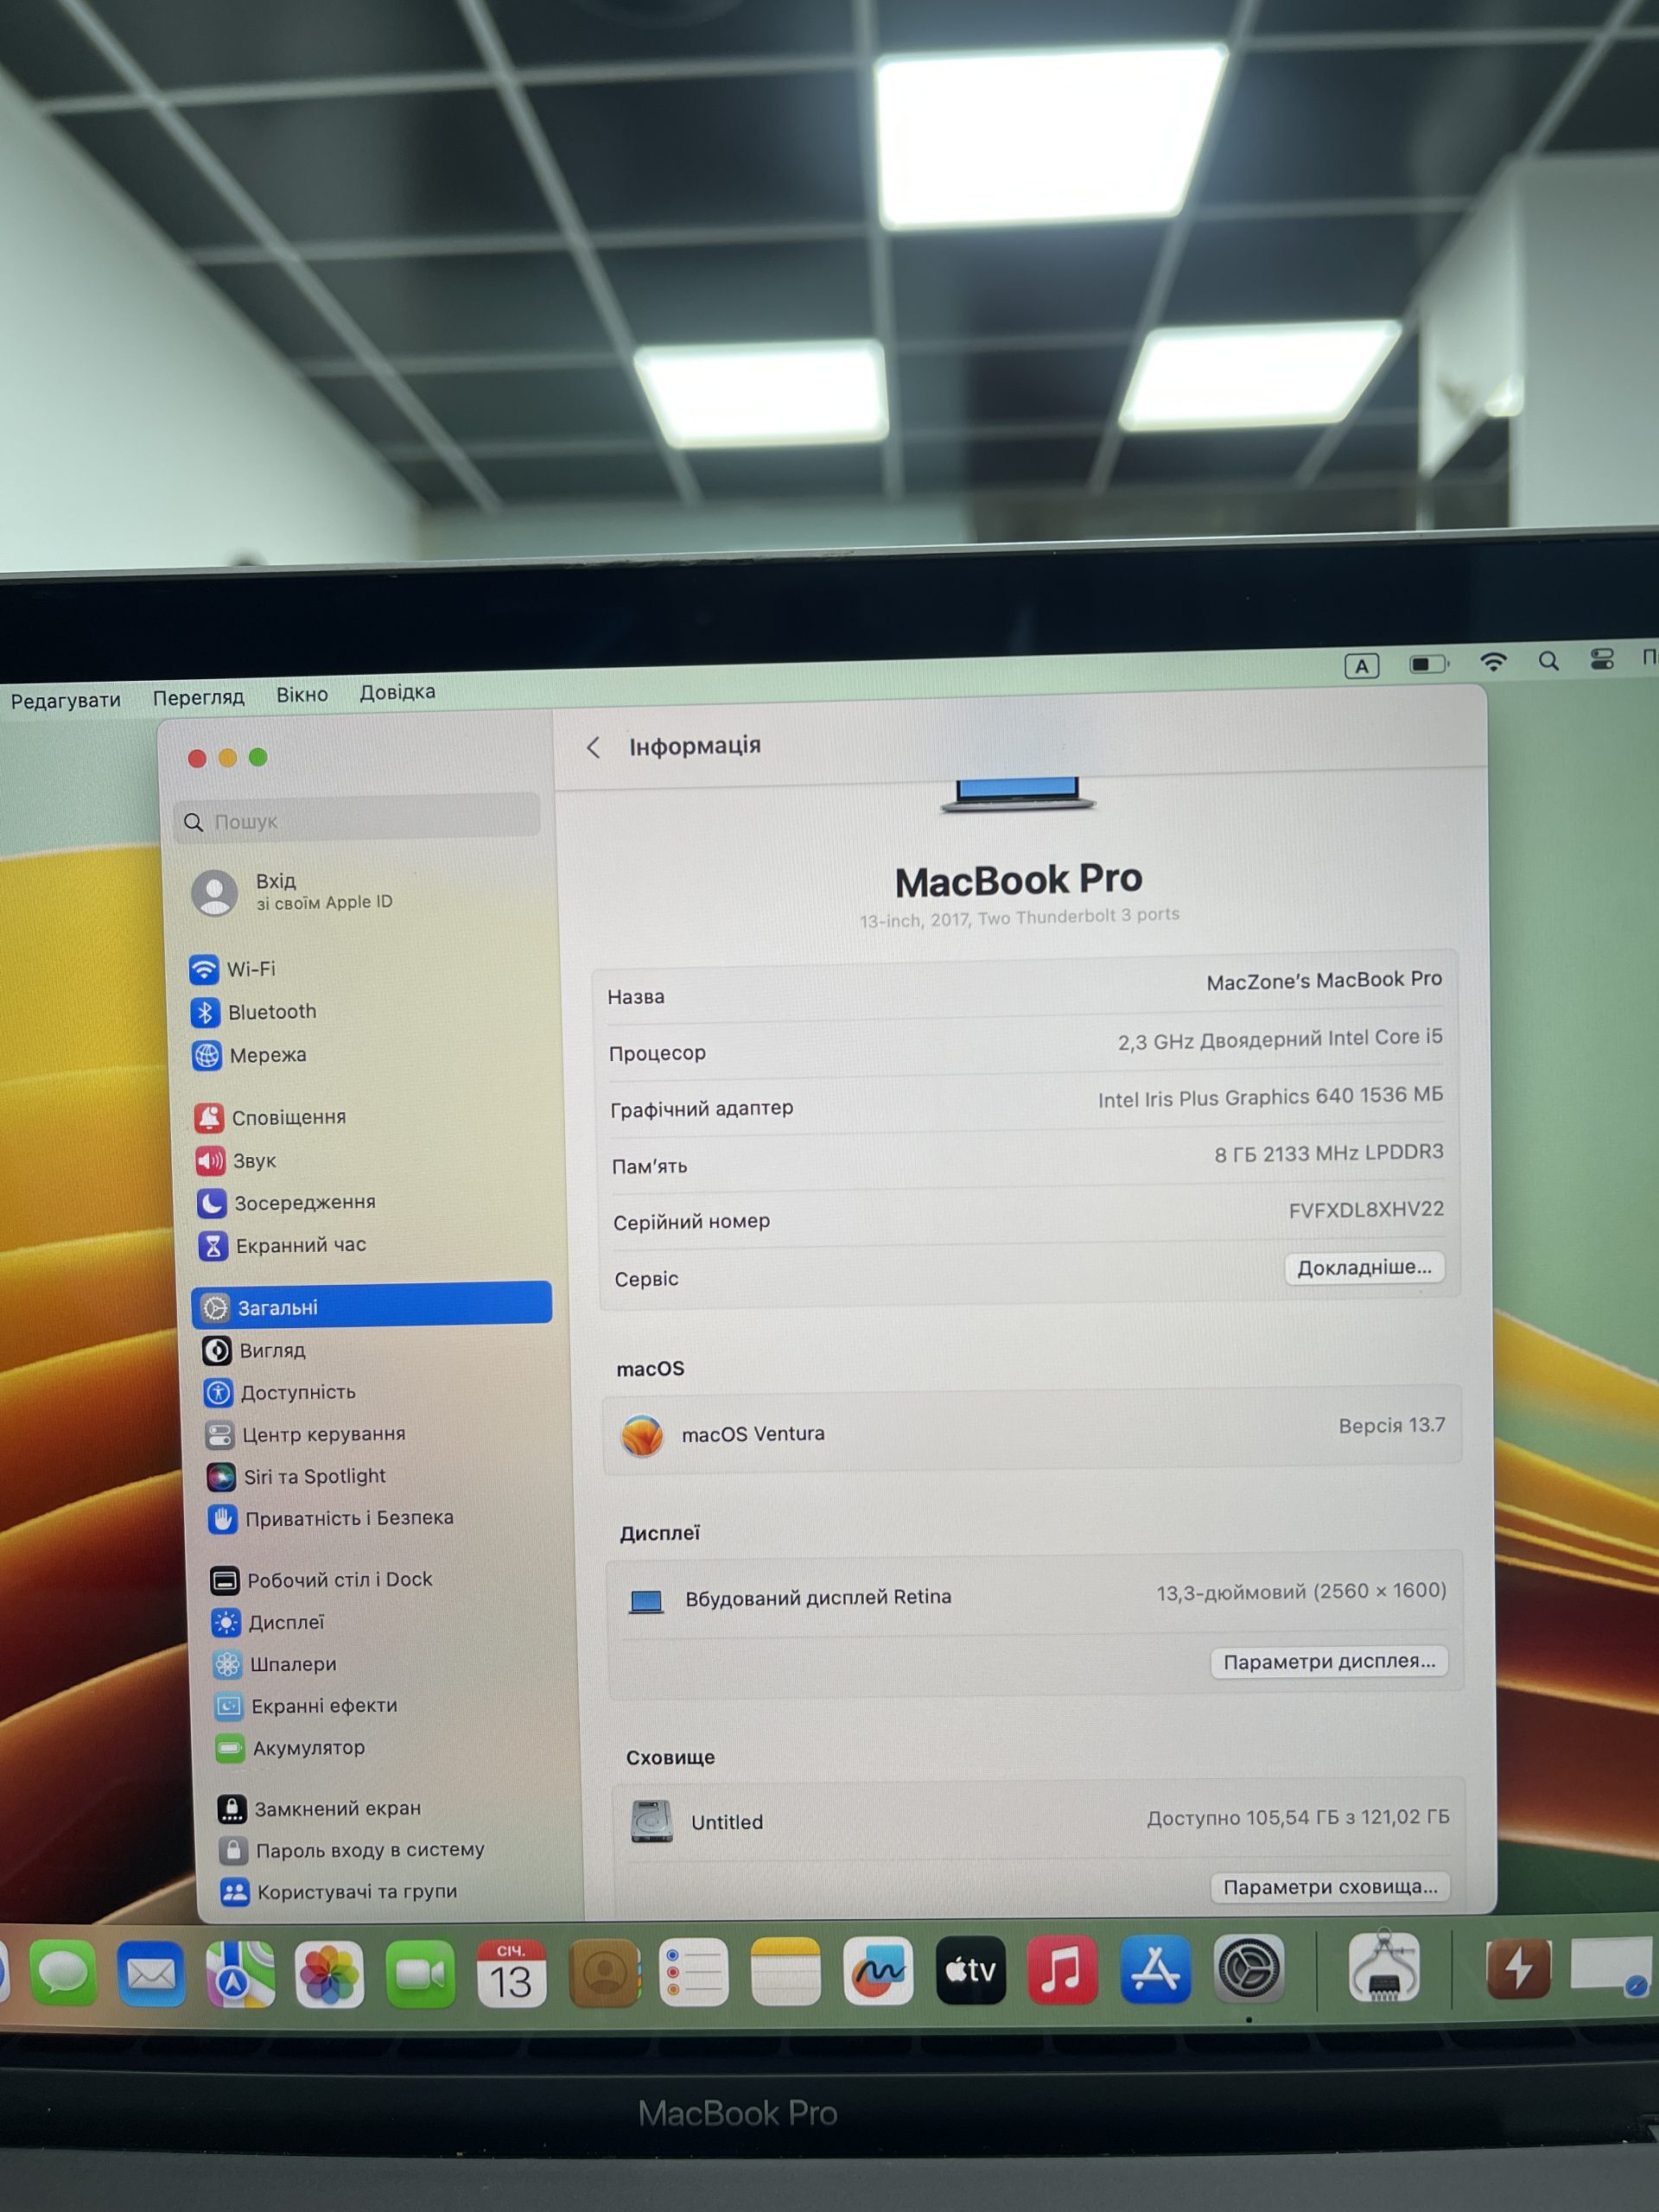Launch Freeform from the Dock

[x=878, y=1971]
